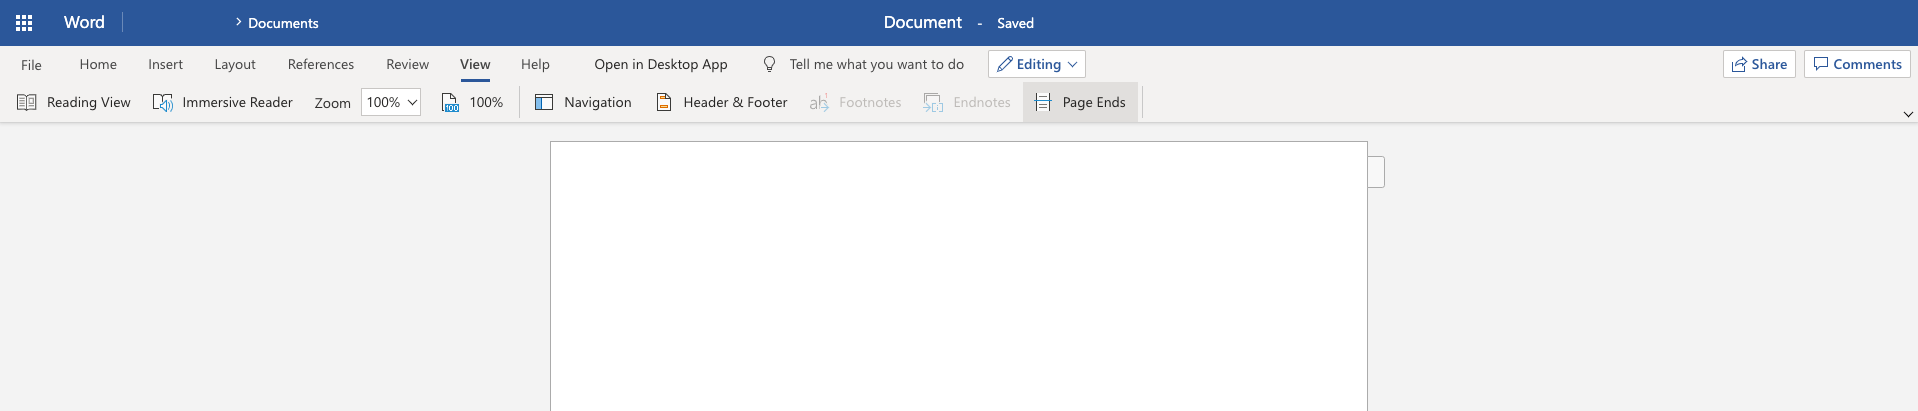Click the Footnotes button
The height and width of the screenshot is (411, 1918).
(855, 102)
